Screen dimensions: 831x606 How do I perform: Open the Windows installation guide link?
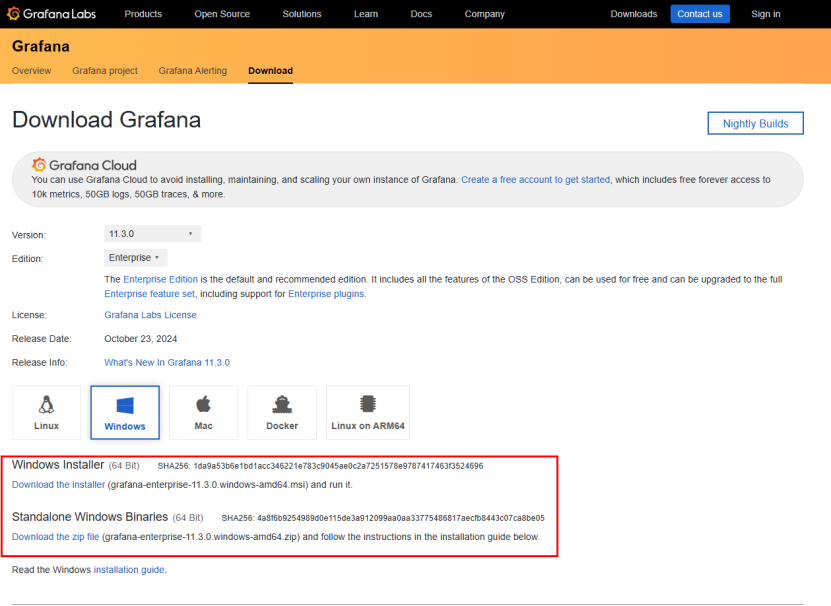(129, 570)
